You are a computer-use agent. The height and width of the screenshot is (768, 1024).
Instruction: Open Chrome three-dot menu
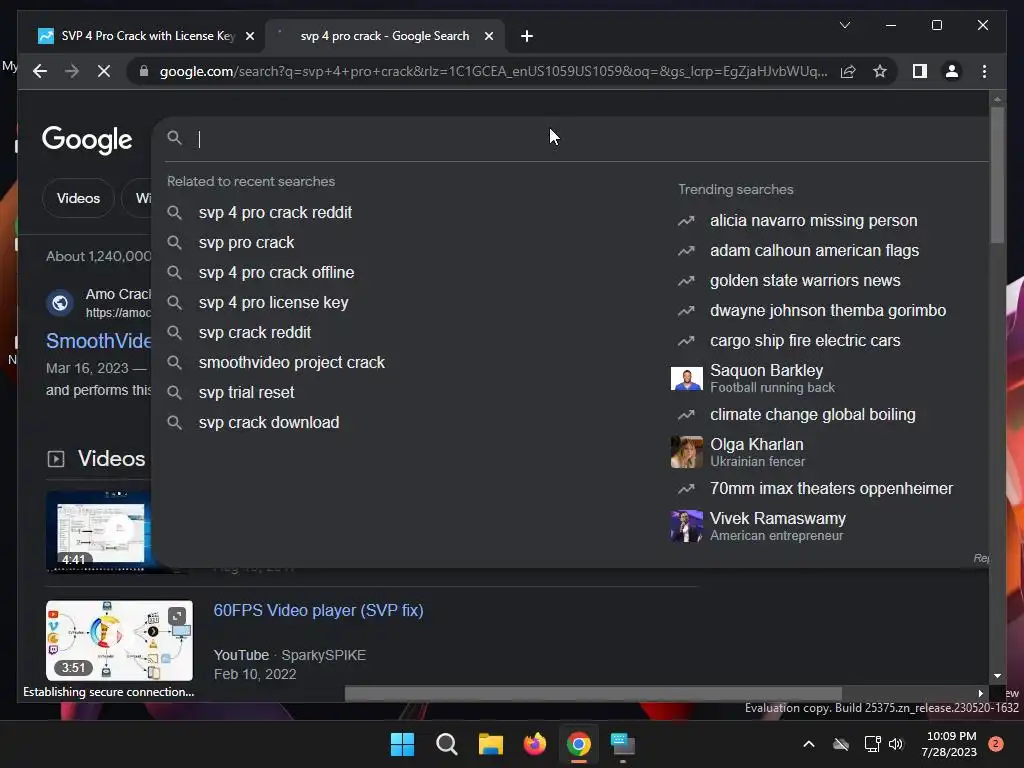(x=984, y=71)
